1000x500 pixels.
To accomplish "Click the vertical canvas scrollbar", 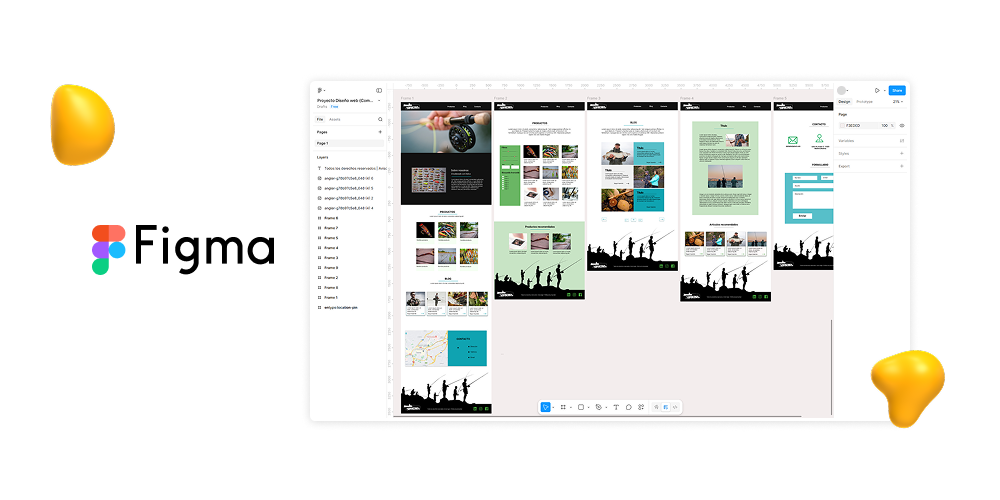I will (x=832, y=365).
